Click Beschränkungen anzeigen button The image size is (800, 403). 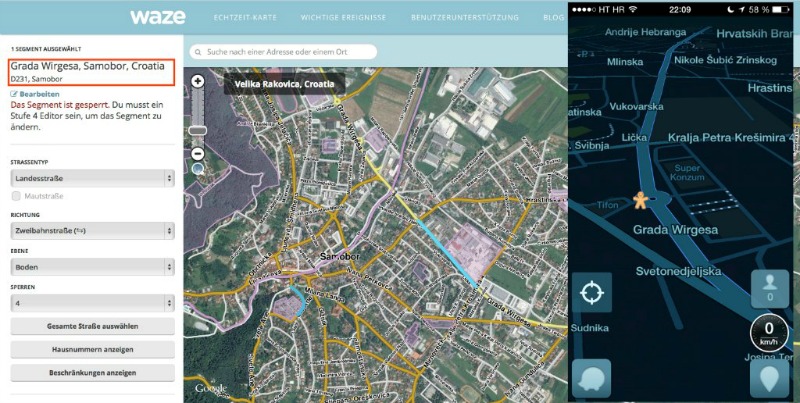point(92,373)
